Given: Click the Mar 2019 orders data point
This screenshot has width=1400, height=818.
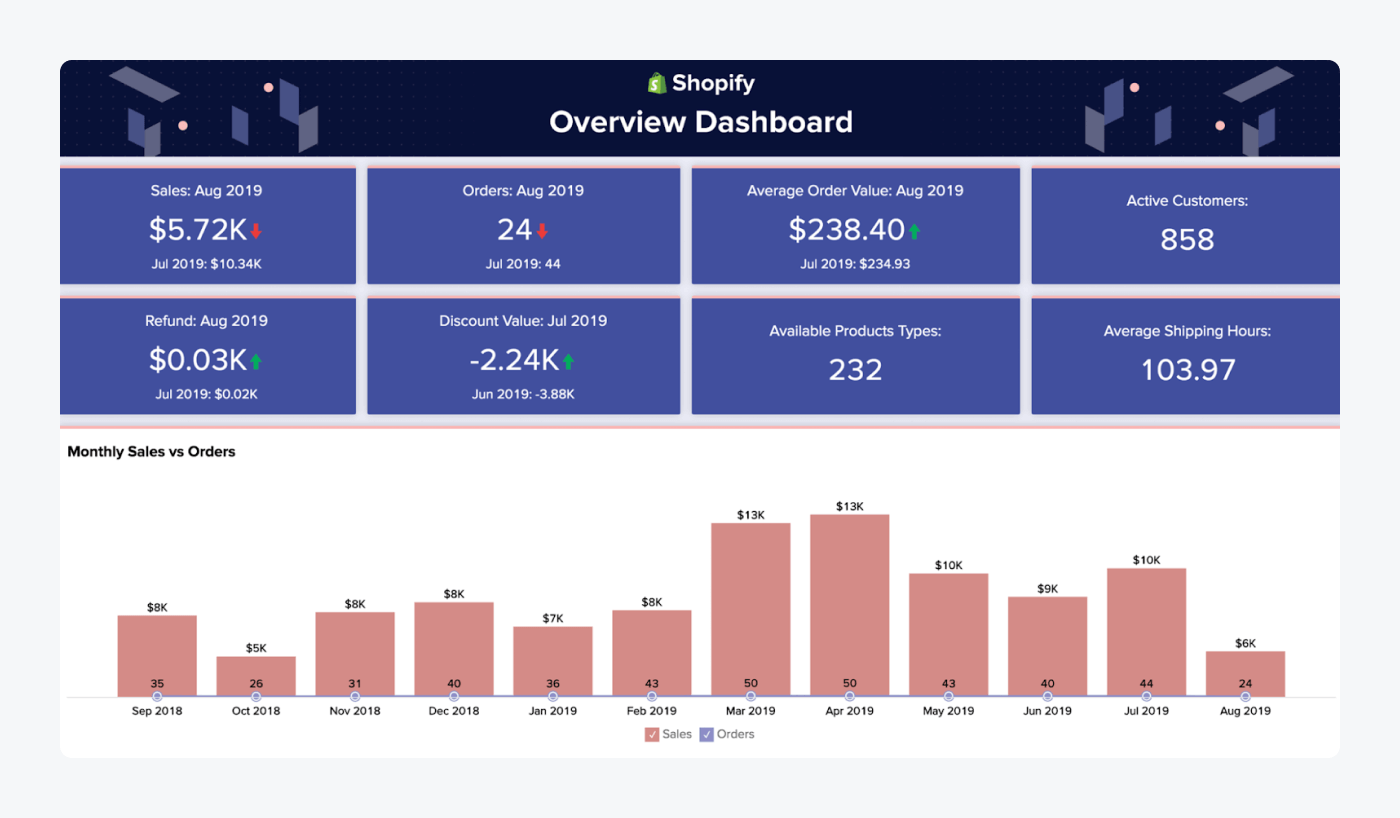Looking at the screenshot, I should [751, 696].
